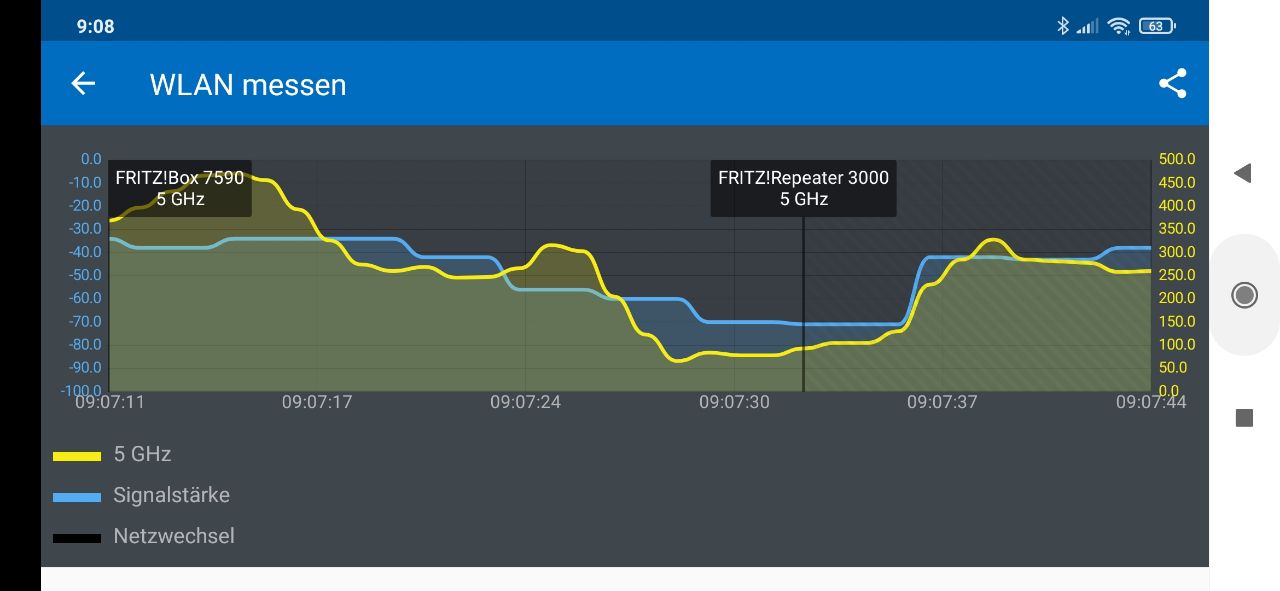Click the yellow 5 GHz legend swatch
This screenshot has height=591, width=1280.
[77, 456]
